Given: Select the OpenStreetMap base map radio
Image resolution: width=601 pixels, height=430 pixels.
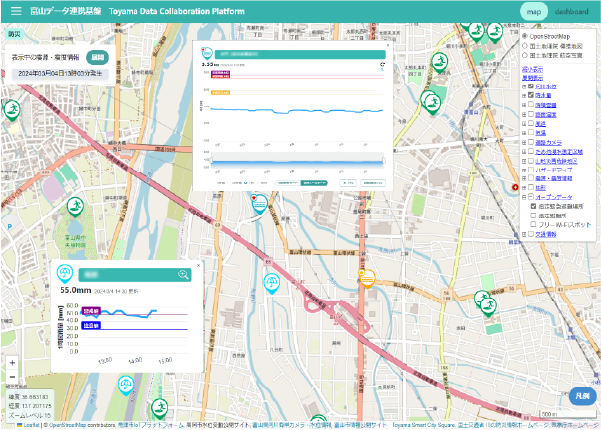Looking at the screenshot, I should pos(525,36).
